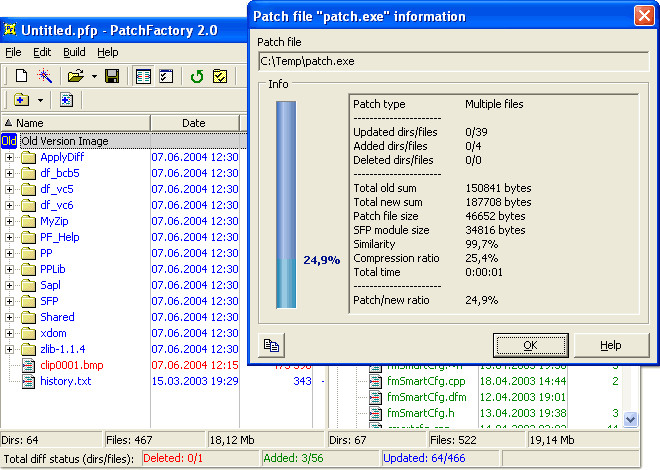The image size is (660, 470).
Task: Expand the df_vc5 folder
Action: (9, 189)
